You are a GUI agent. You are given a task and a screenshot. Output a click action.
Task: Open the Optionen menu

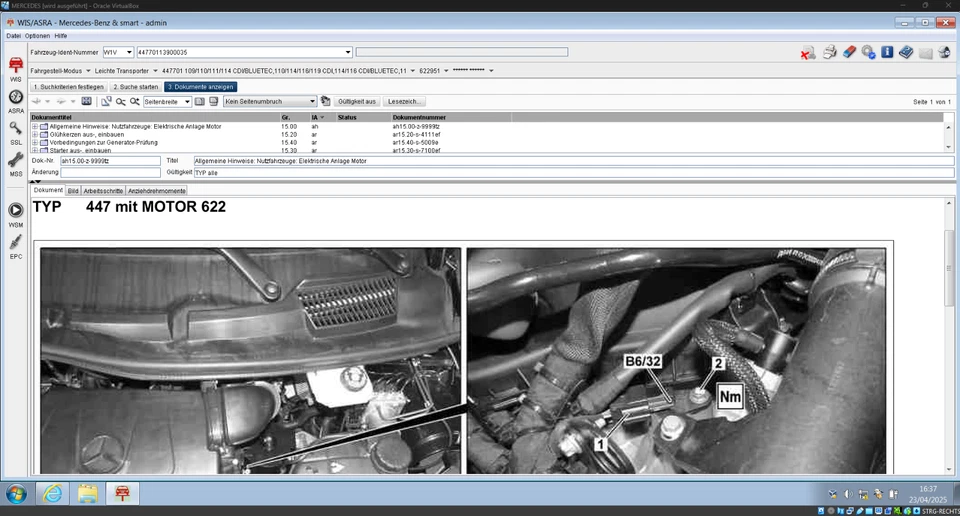coord(37,36)
